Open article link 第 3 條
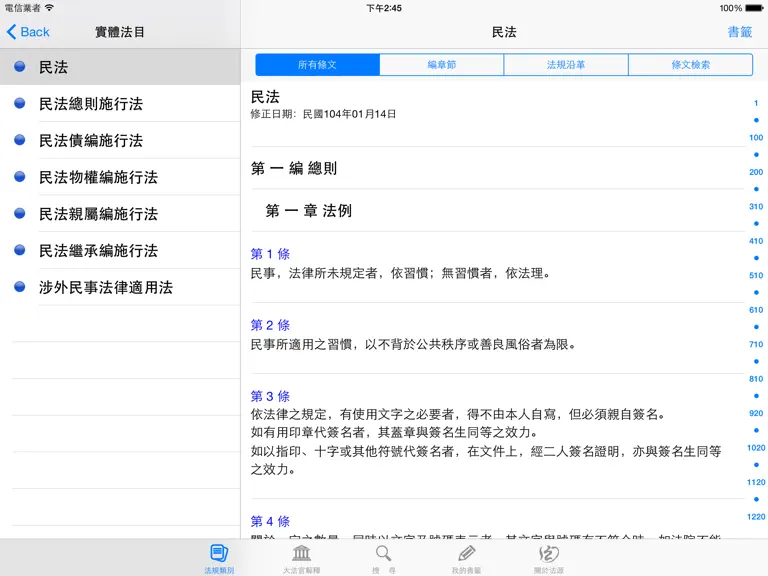The width and height of the screenshot is (768, 576). pyautogui.click(x=270, y=396)
